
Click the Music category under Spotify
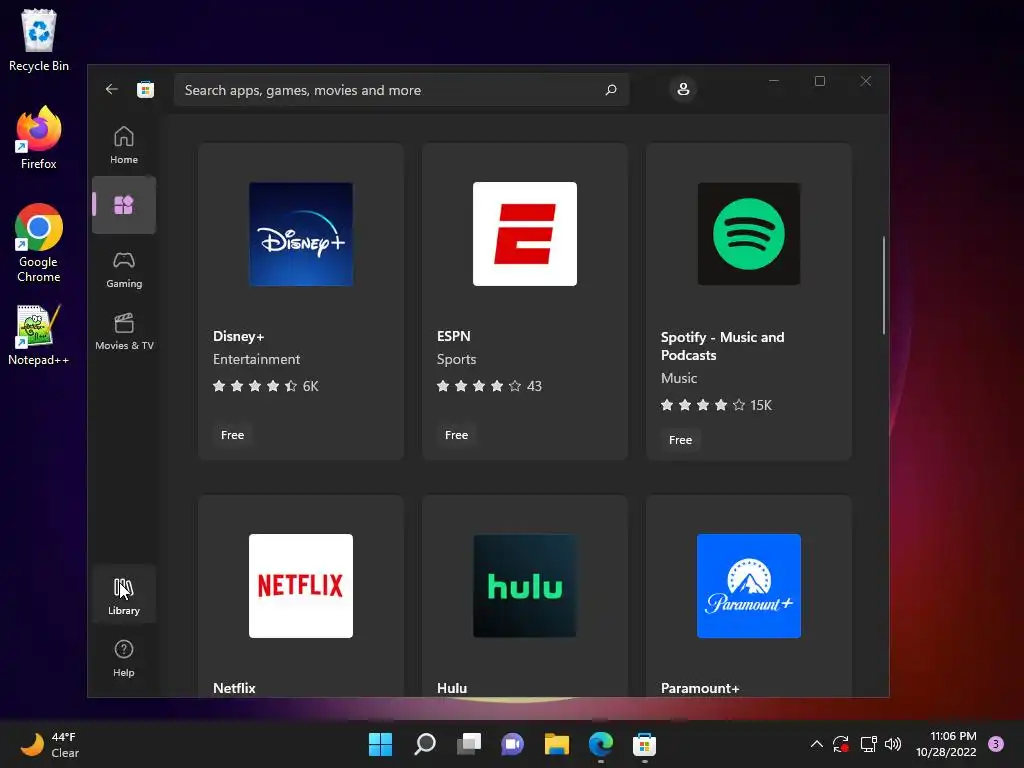679,378
